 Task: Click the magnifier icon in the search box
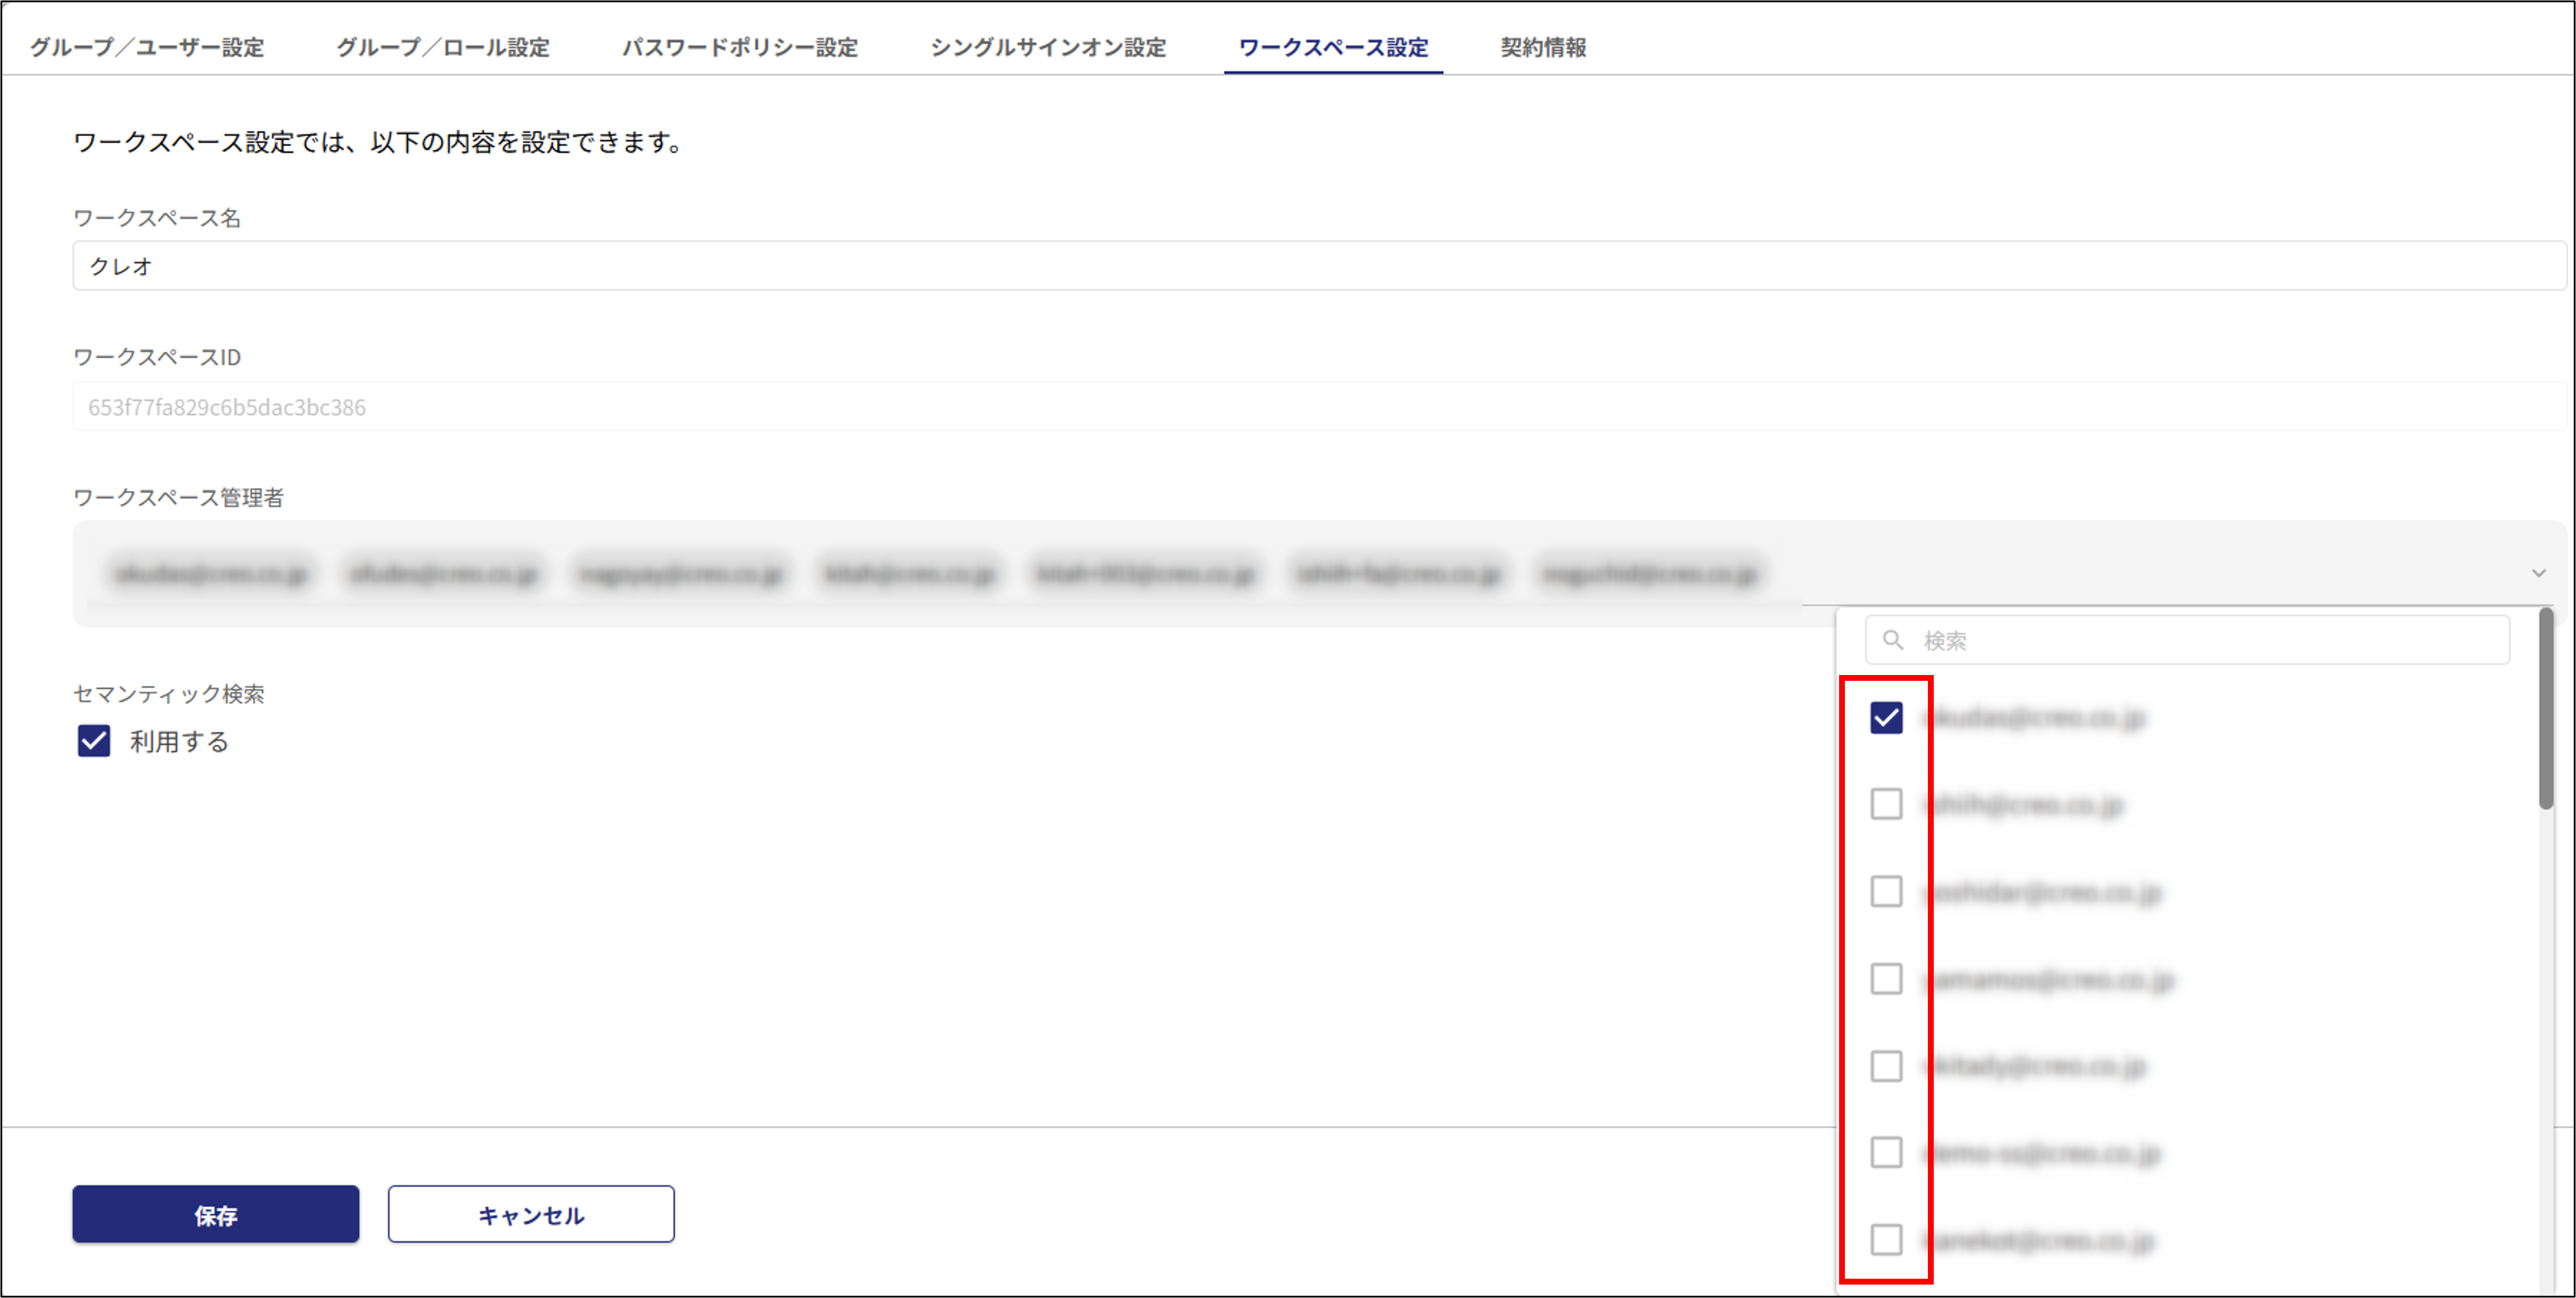(1892, 640)
